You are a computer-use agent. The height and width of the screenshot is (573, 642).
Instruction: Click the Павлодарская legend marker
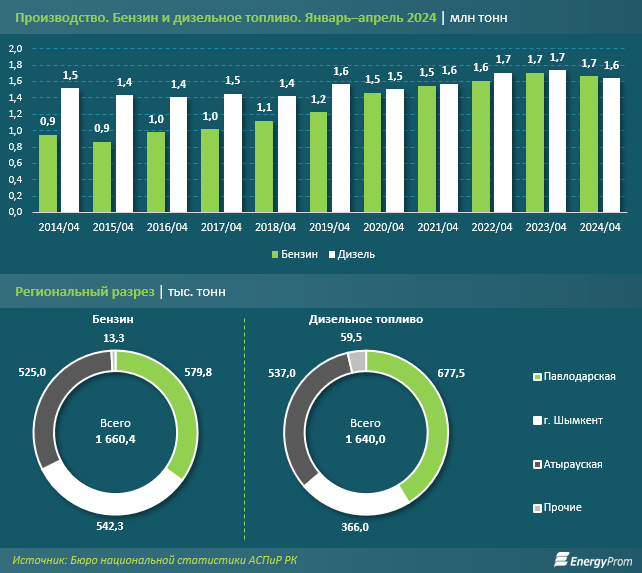point(537,377)
